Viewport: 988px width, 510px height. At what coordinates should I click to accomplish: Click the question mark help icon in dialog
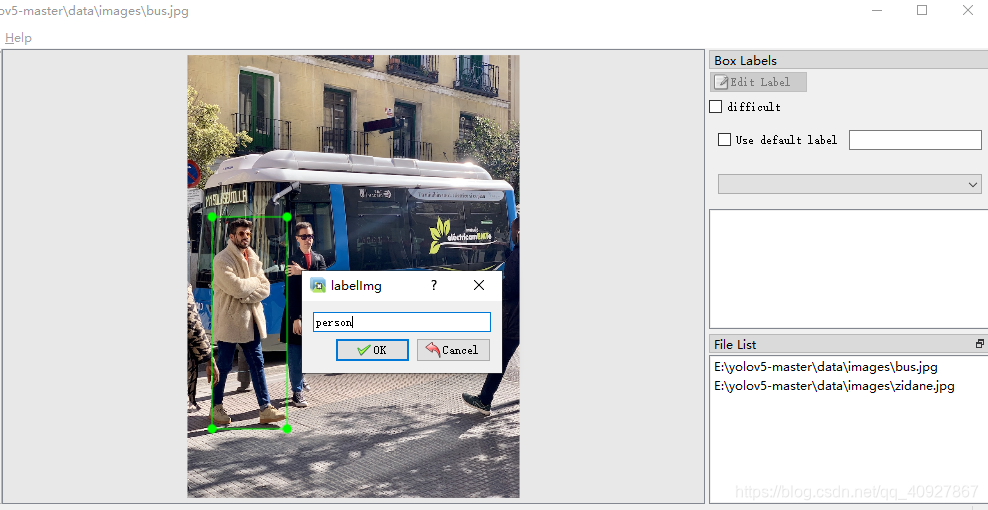pyautogui.click(x=434, y=286)
